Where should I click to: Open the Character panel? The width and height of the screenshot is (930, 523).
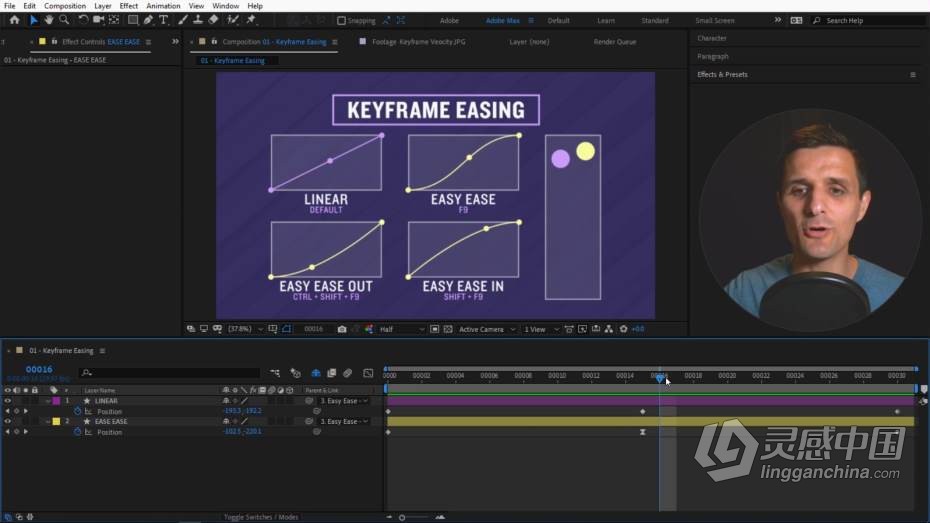click(712, 38)
